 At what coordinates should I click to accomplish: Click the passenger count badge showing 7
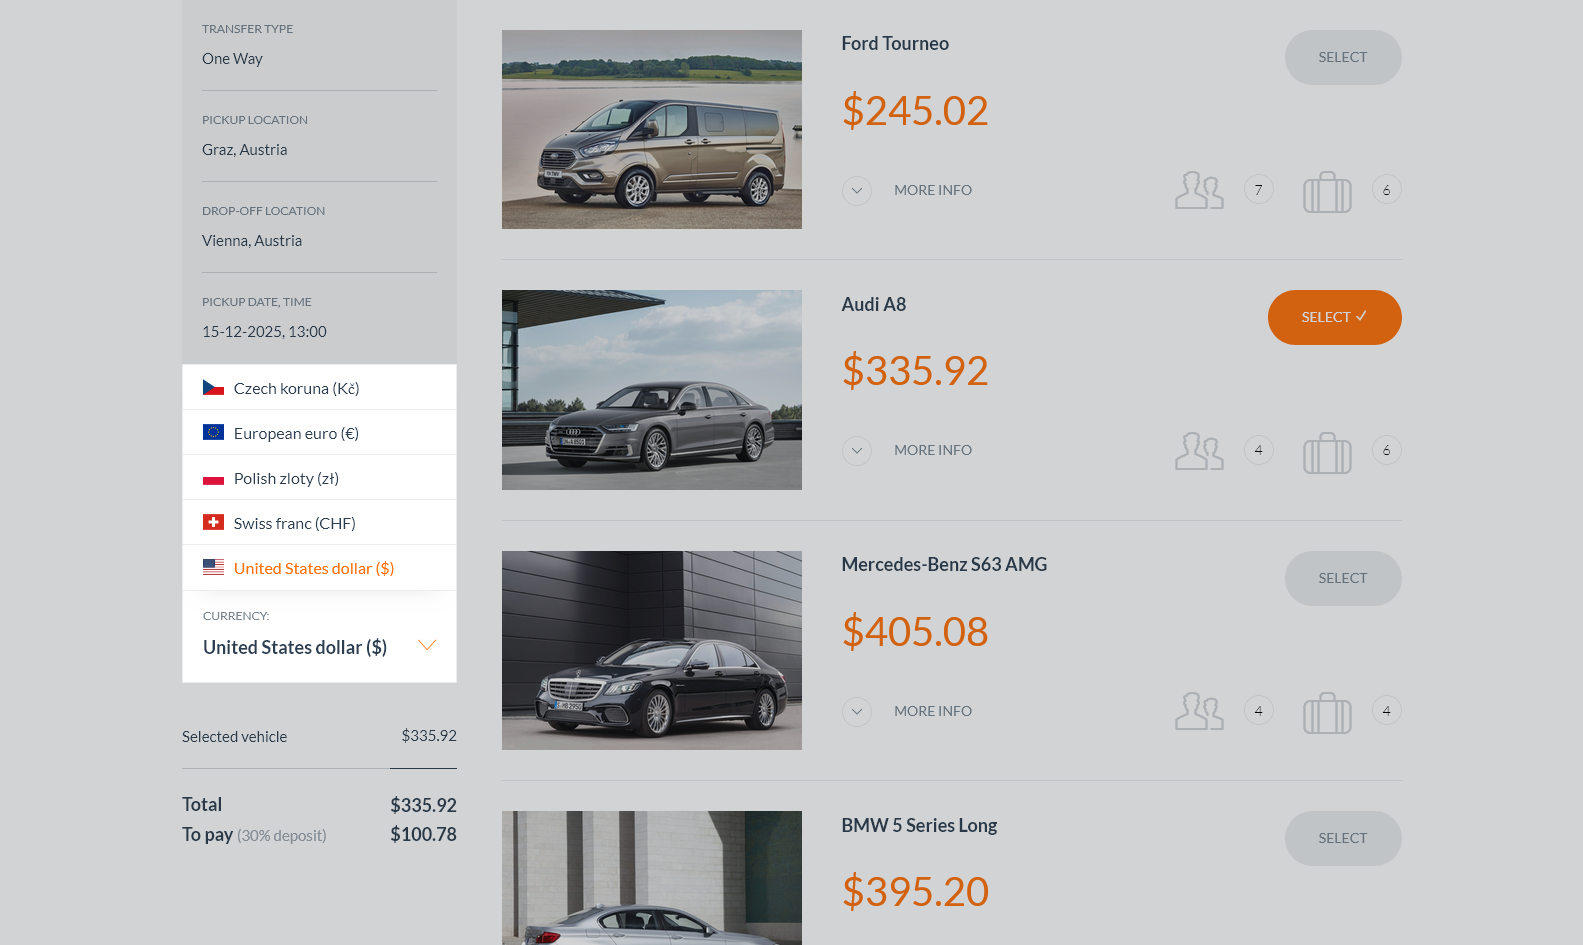[x=1258, y=189]
